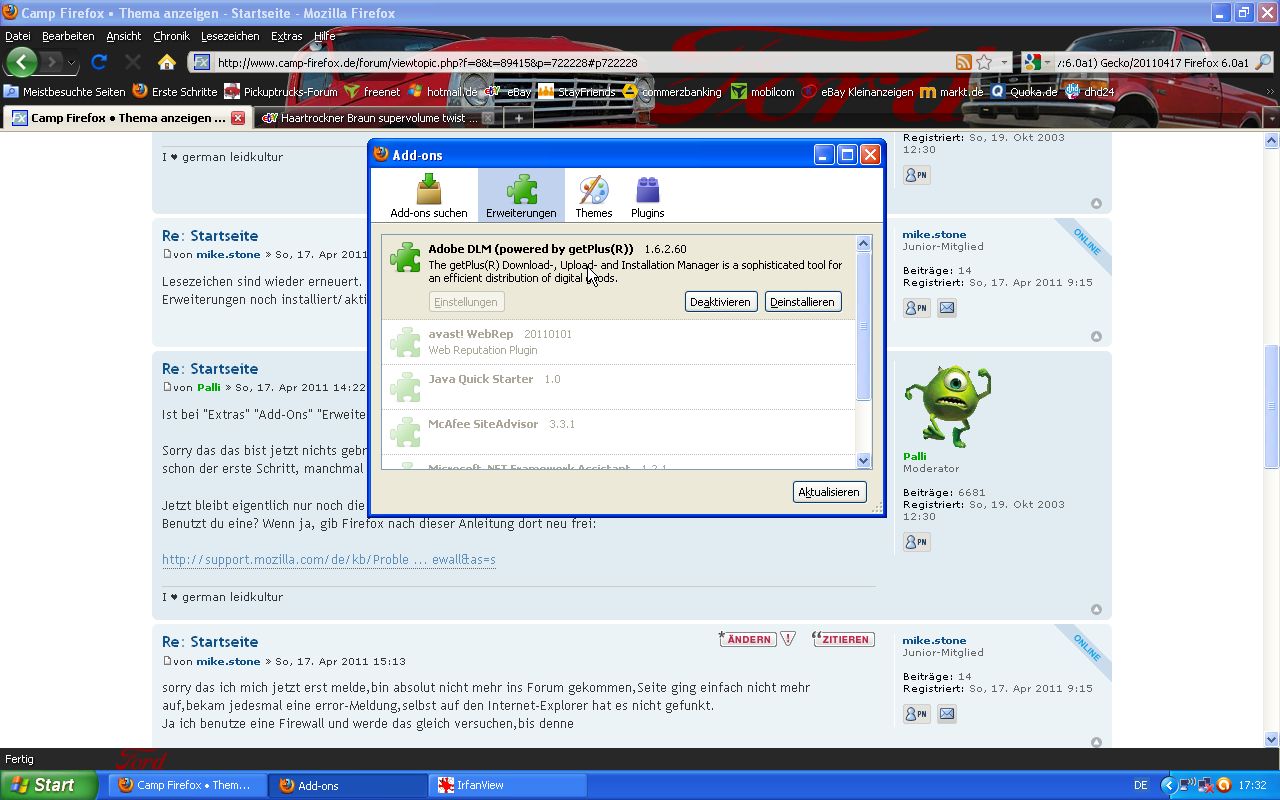Subscribe via the RSS feed icon
1280x800 pixels.
[x=963, y=62]
